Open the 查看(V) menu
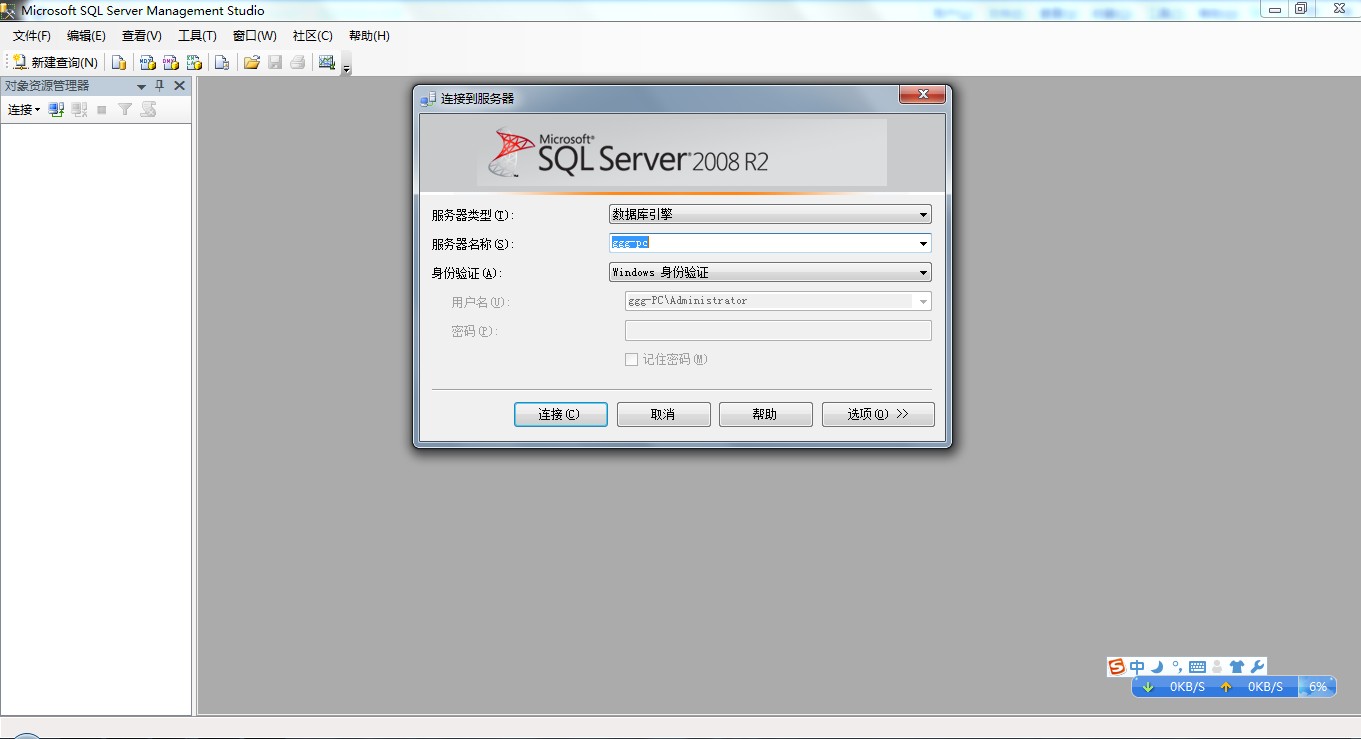 click(x=142, y=36)
